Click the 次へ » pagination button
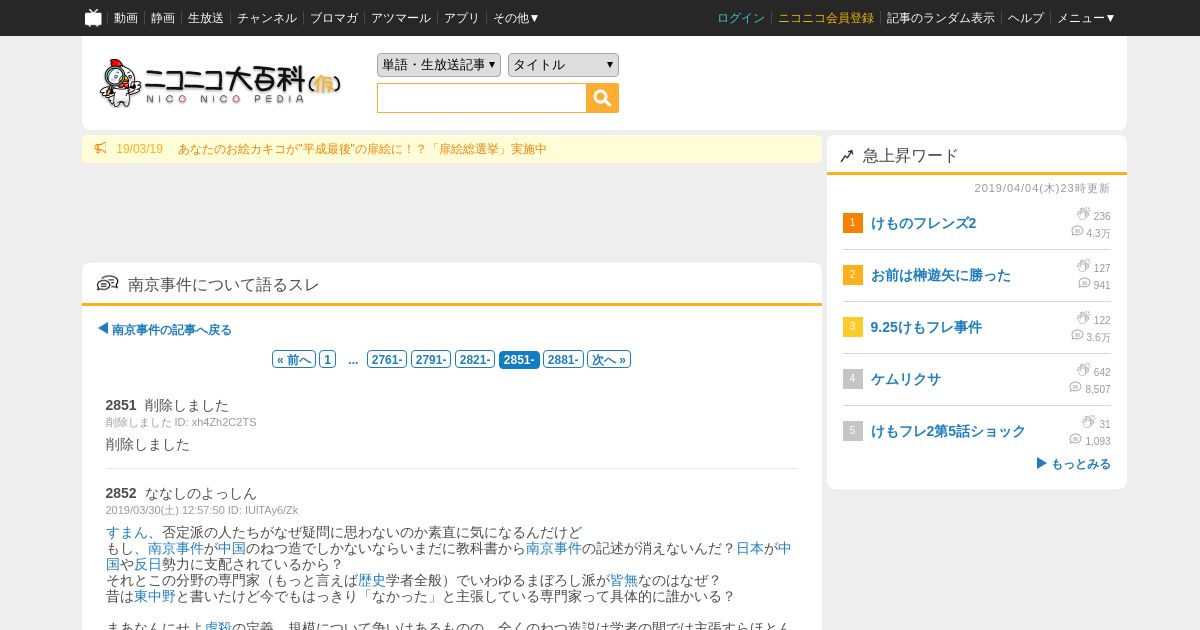 click(x=609, y=360)
